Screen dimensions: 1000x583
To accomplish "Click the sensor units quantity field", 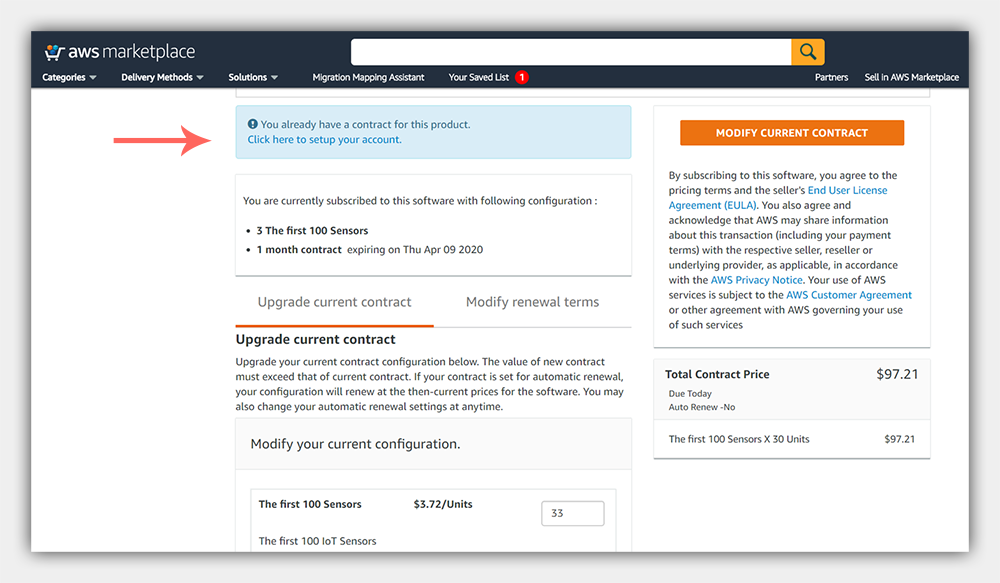I will pyautogui.click(x=573, y=513).
